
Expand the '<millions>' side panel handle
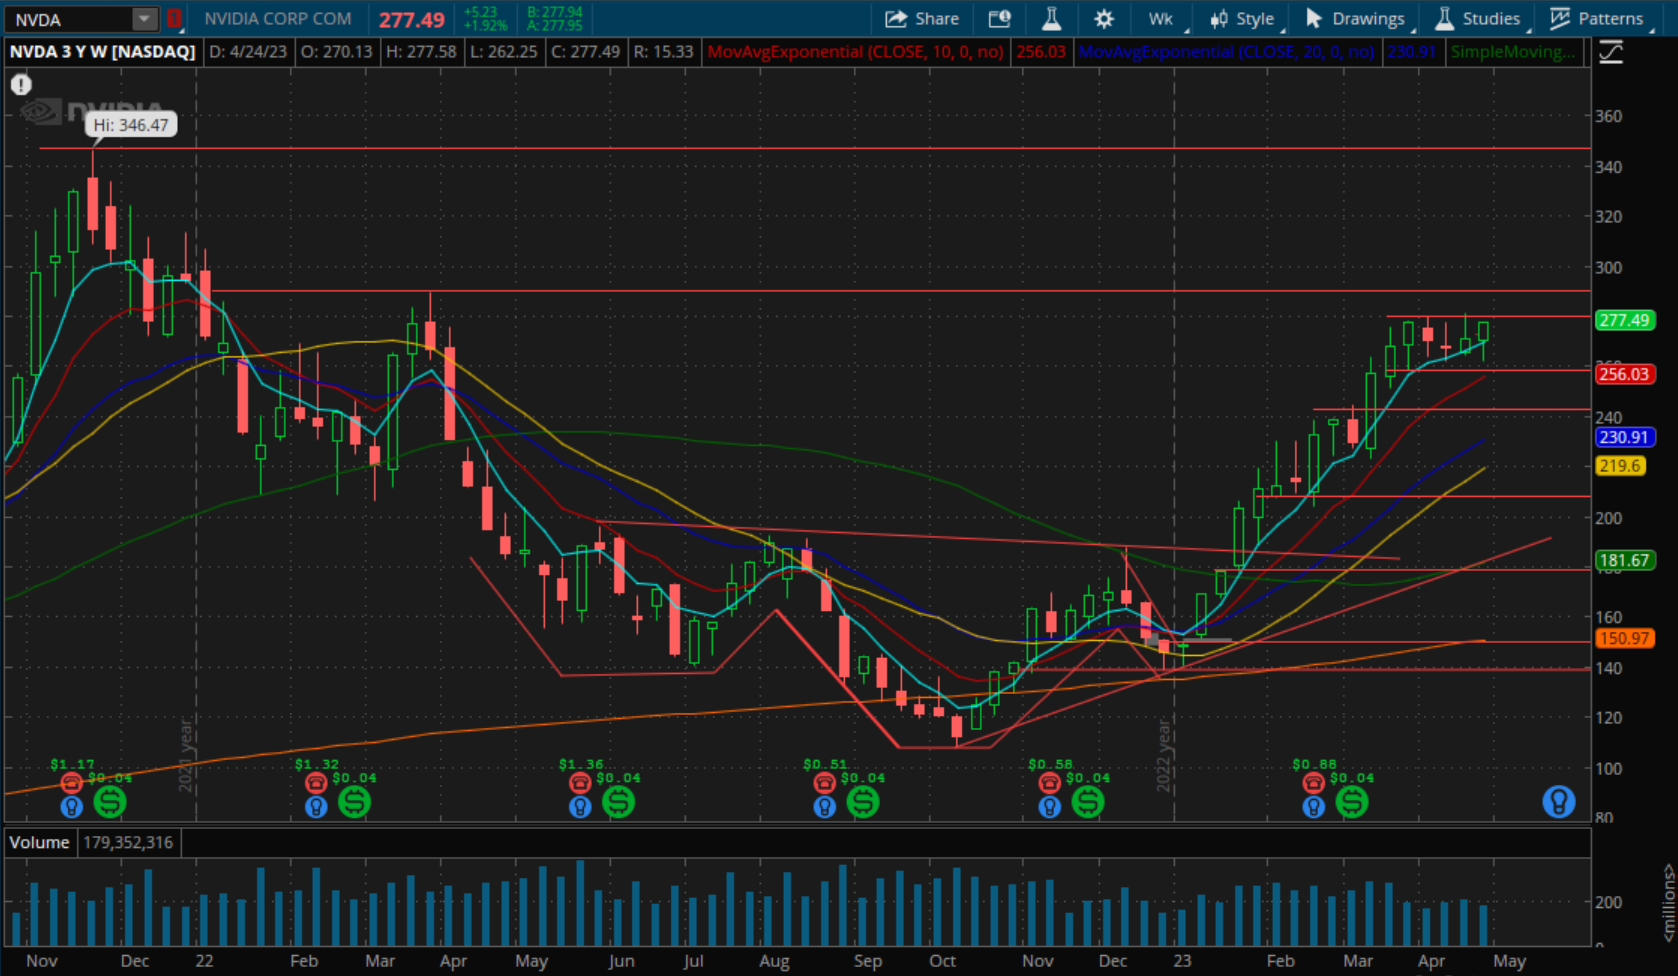[1668, 902]
